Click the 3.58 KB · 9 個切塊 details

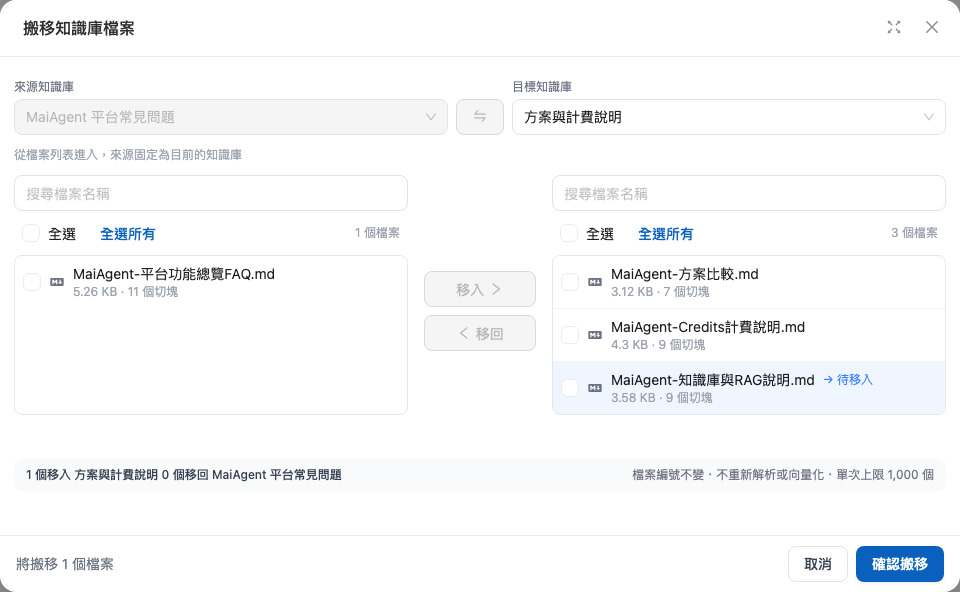(x=662, y=398)
